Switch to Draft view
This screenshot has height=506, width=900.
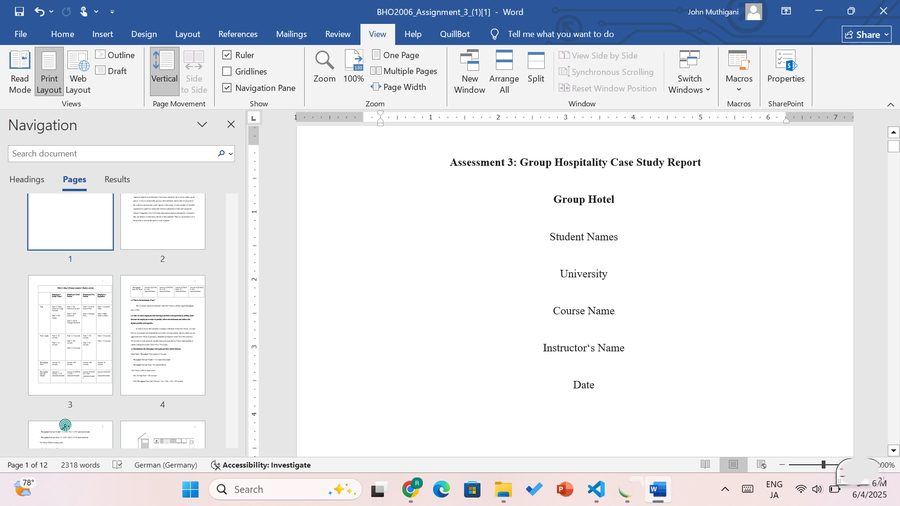point(111,71)
